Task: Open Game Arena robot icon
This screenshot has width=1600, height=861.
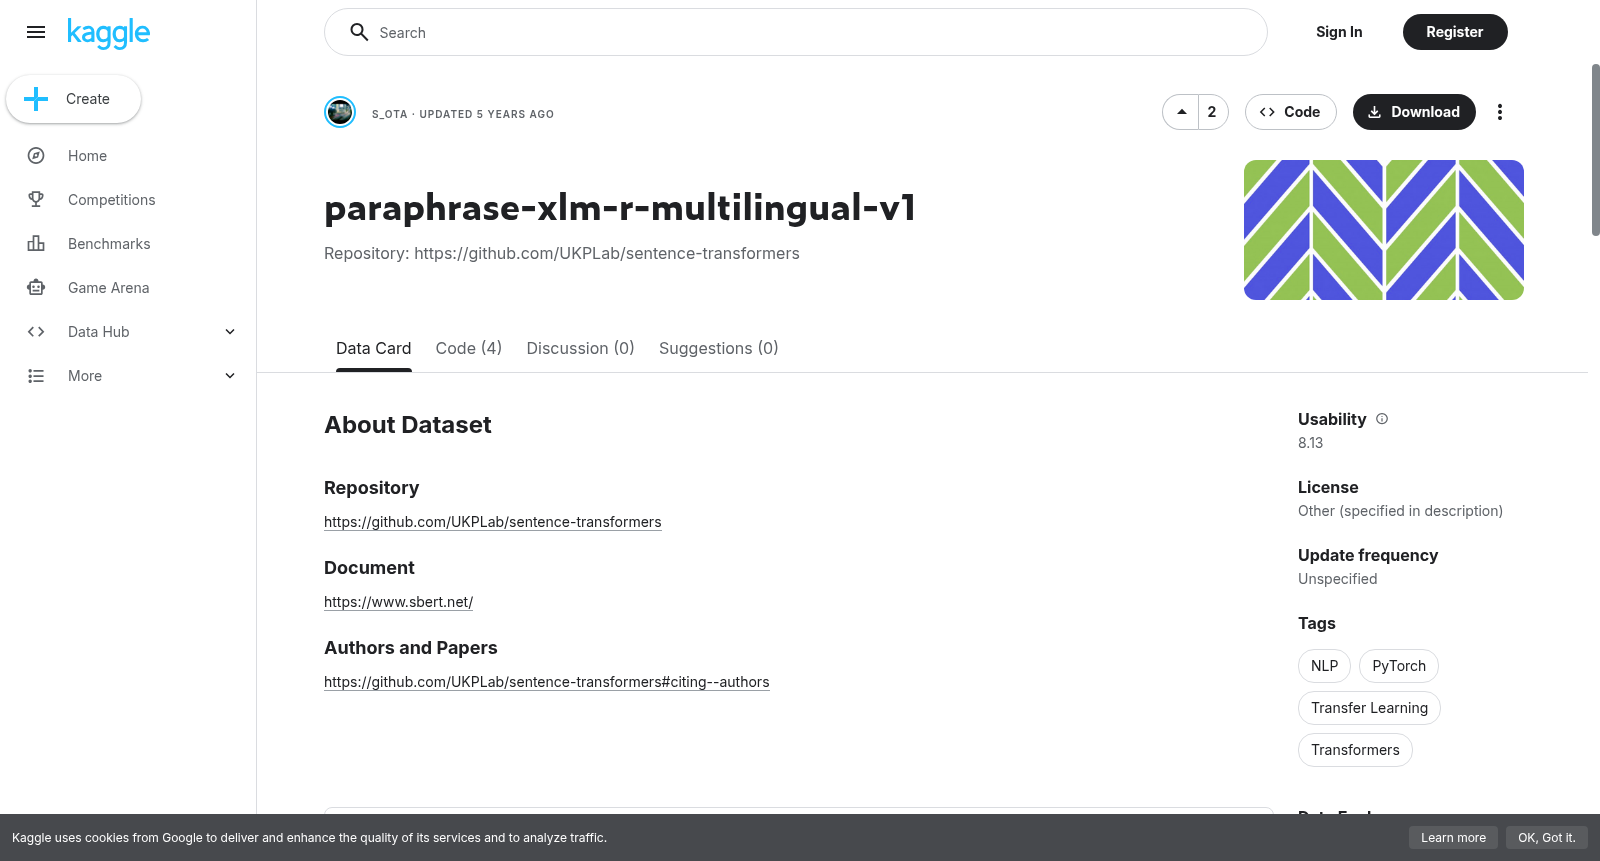Action: click(x=36, y=288)
